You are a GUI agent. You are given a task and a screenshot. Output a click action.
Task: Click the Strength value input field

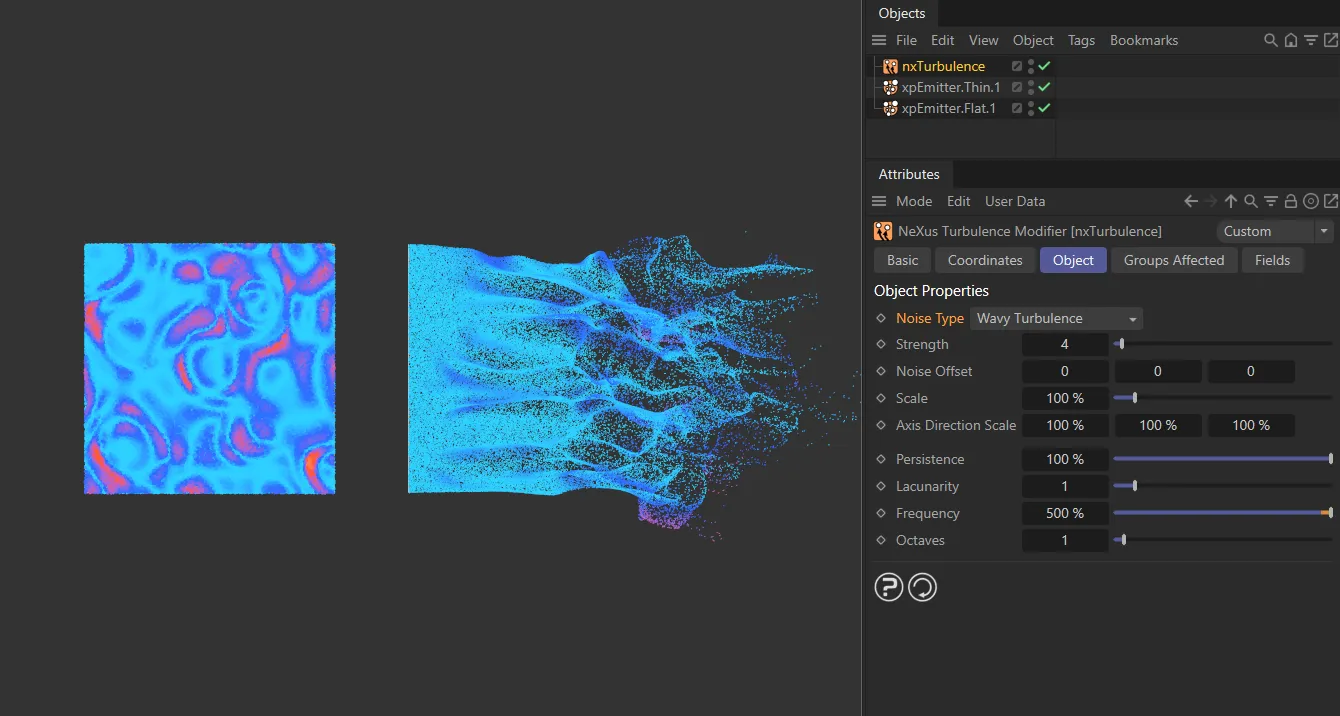click(x=1065, y=344)
